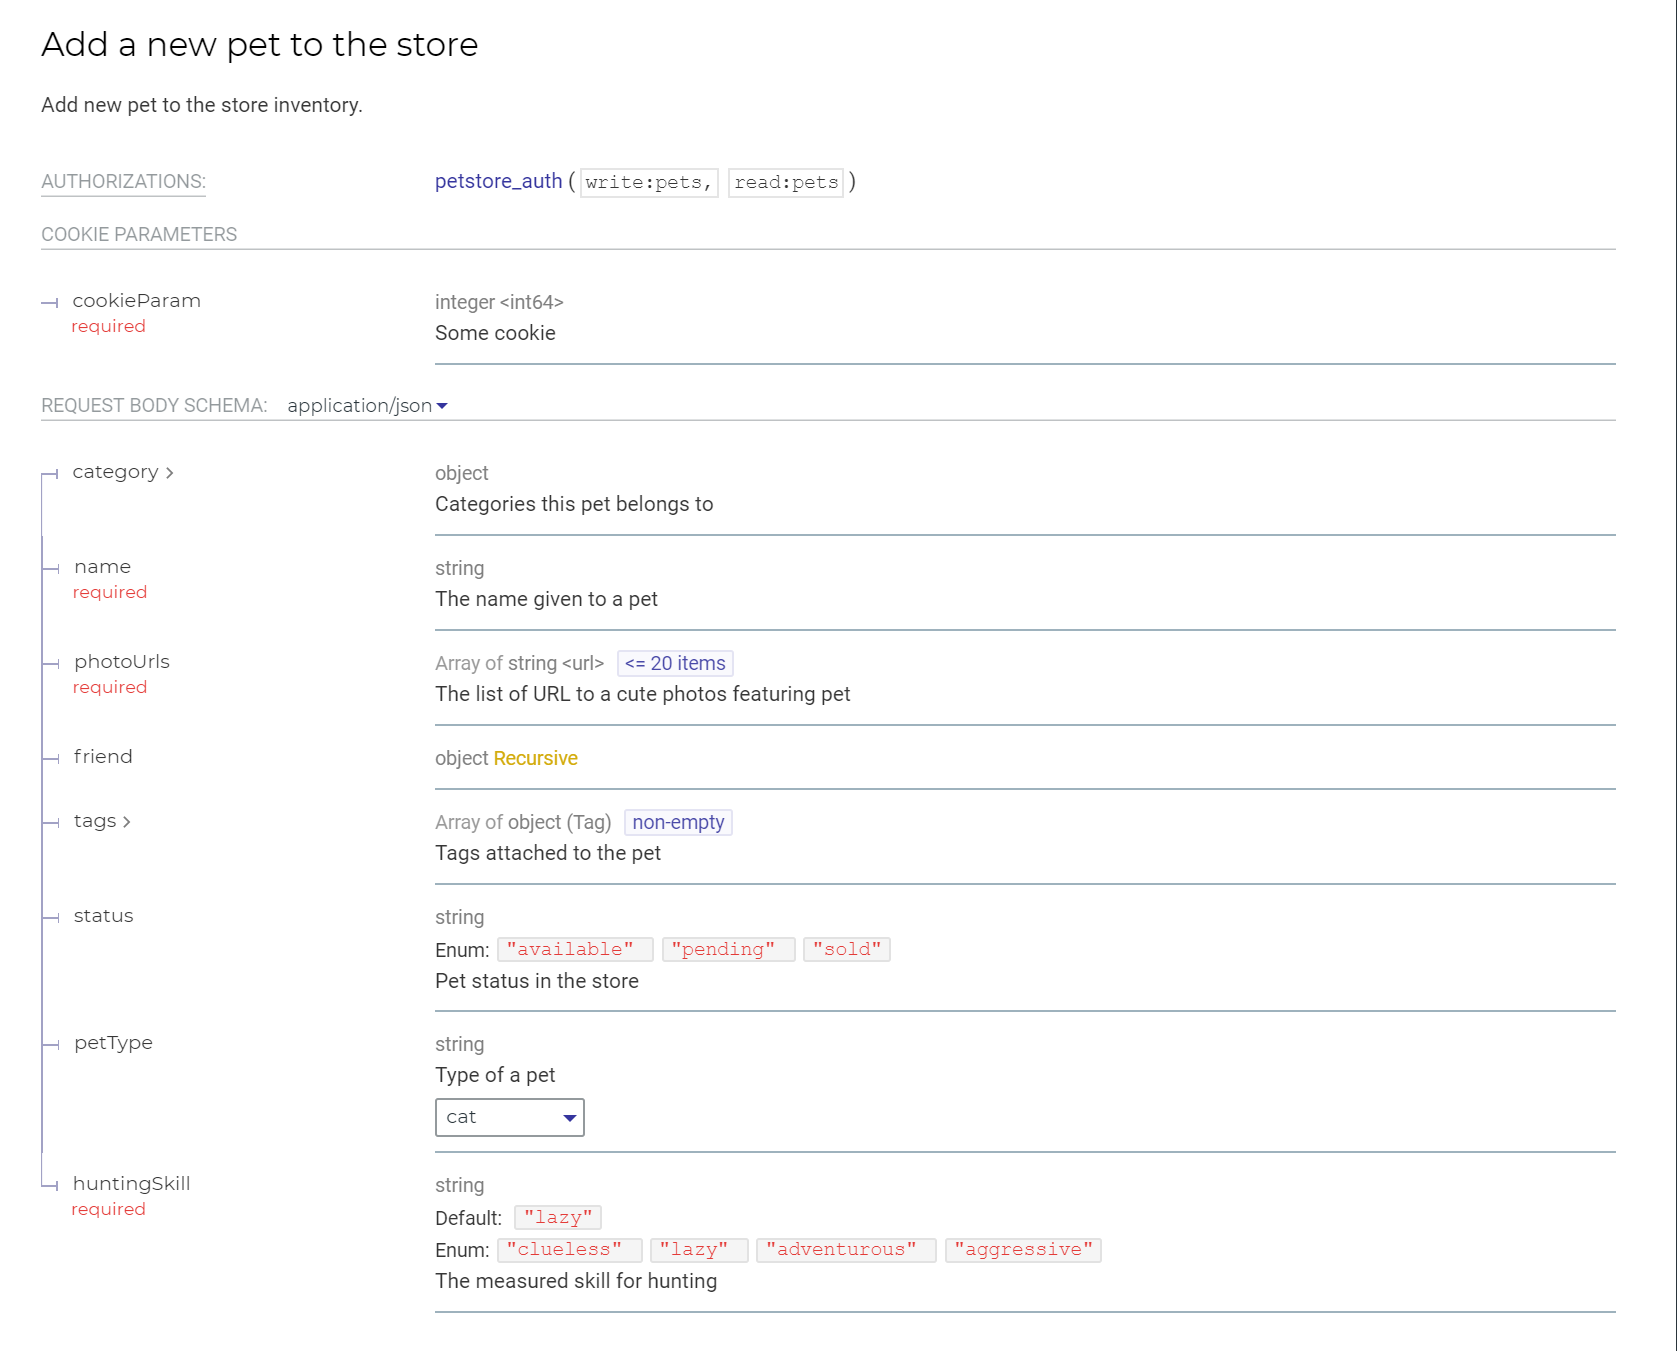Screen dimensions: 1677x1351
Task: Select the friend property name
Action: (x=103, y=757)
